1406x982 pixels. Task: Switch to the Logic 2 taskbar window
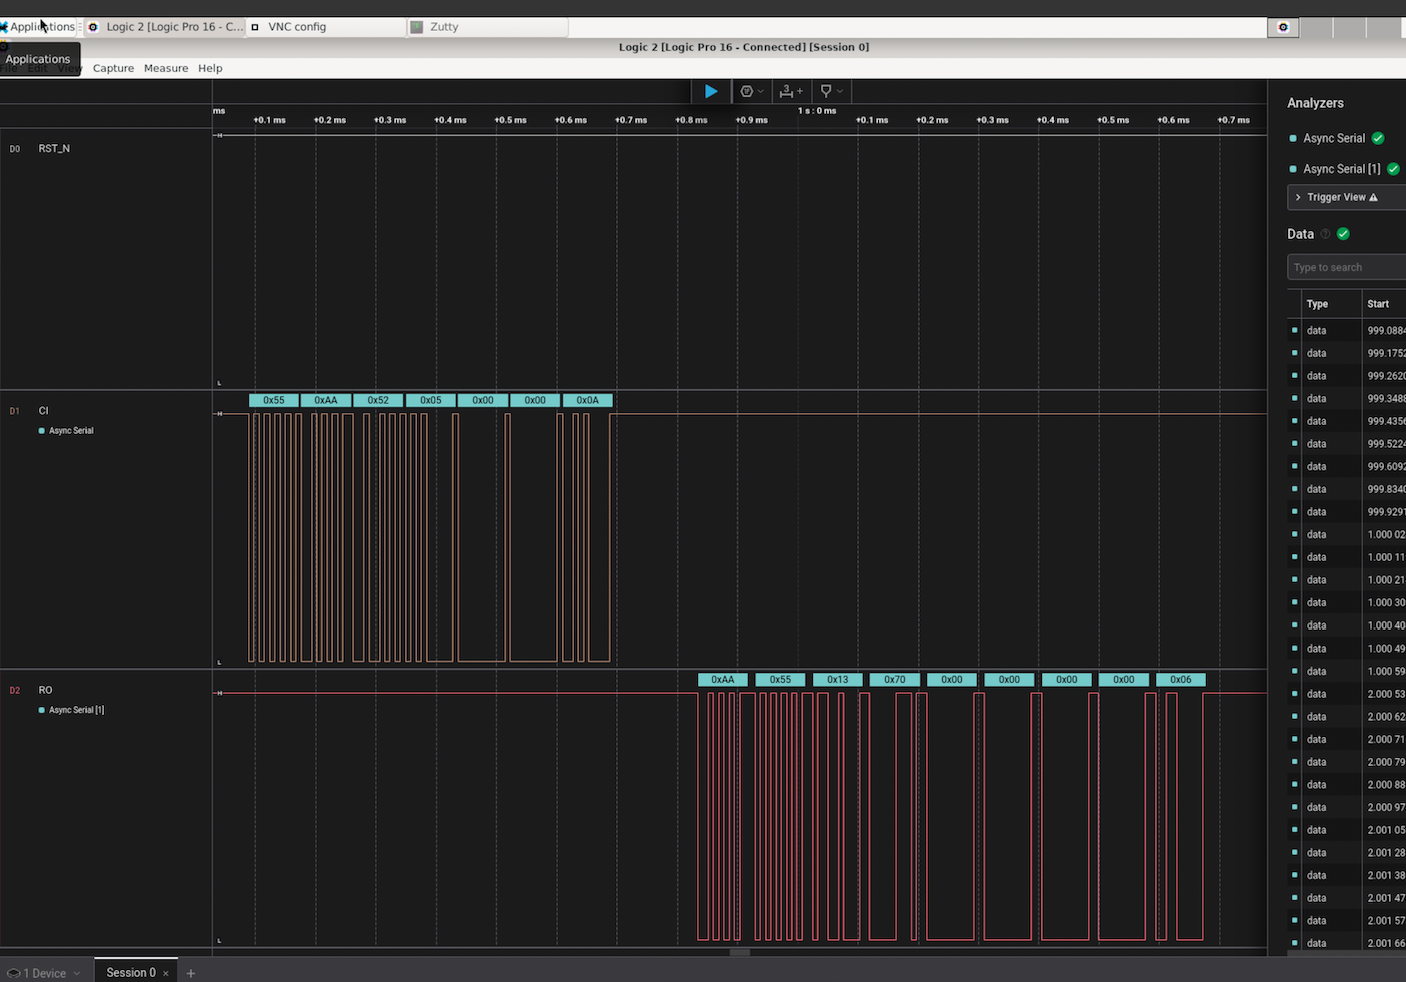[x=165, y=27]
